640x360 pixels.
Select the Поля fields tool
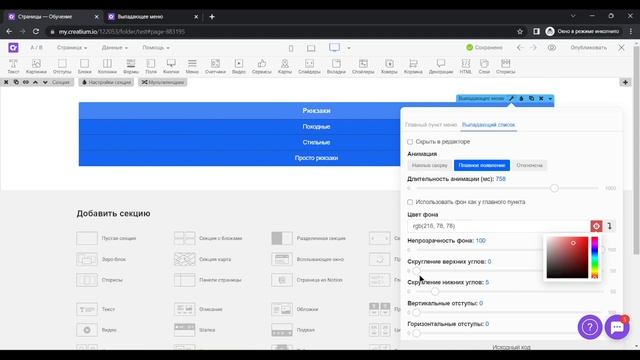coord(151,66)
